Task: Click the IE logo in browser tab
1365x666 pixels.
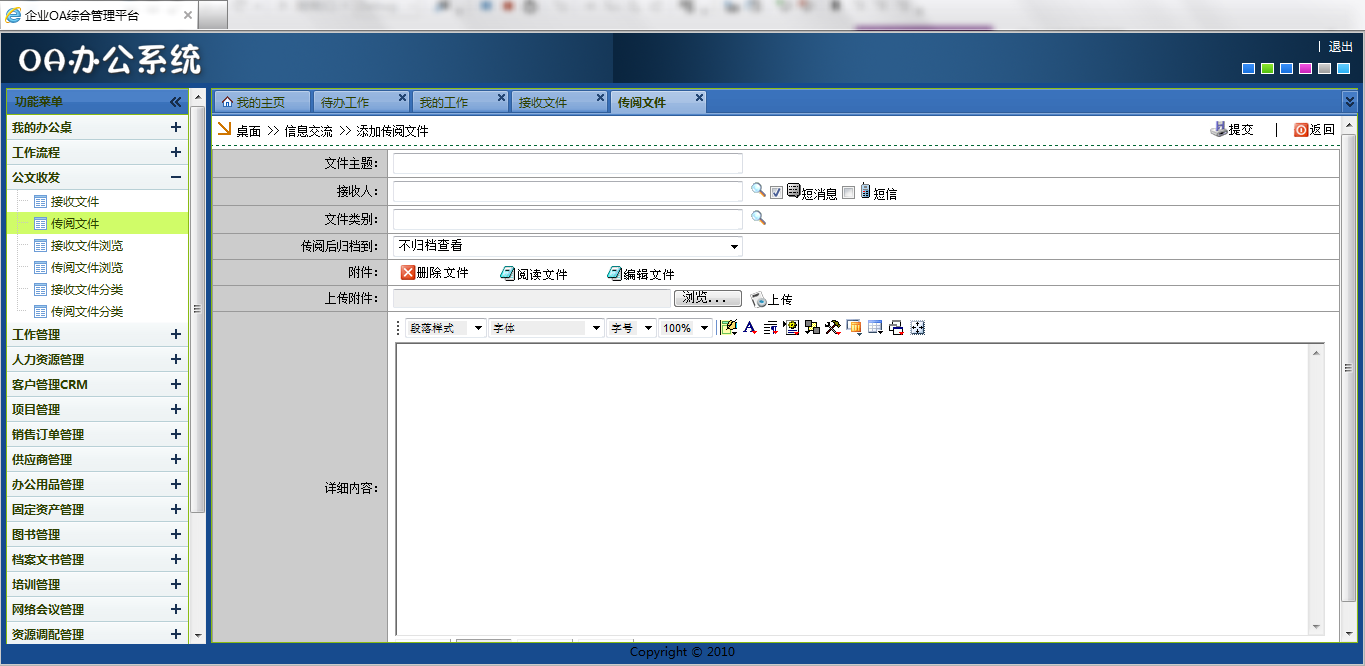Action: pyautogui.click(x=13, y=15)
